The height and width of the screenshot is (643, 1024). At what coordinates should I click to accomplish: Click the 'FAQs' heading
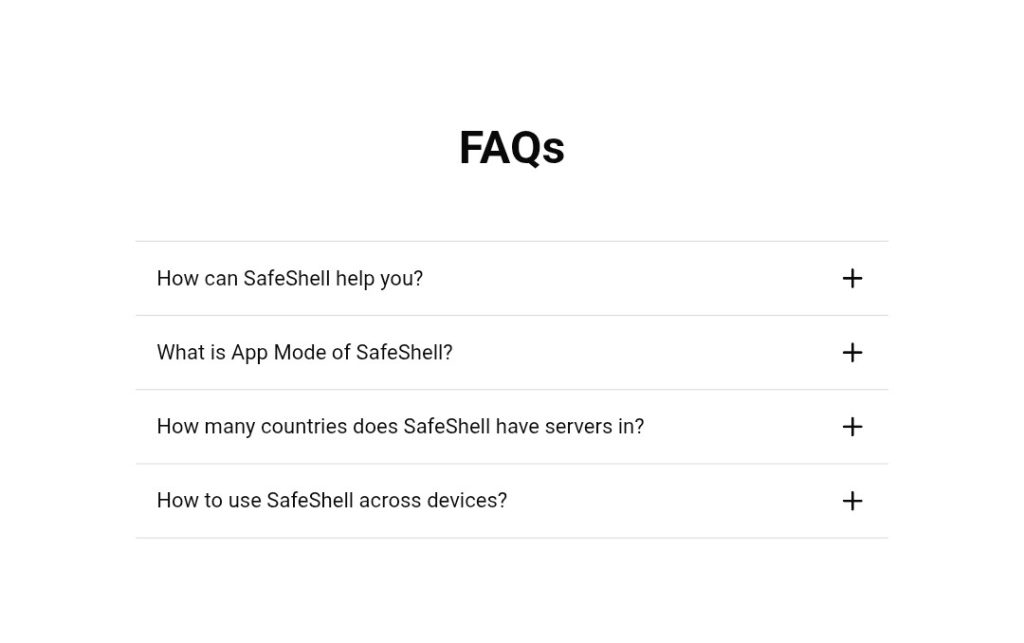pyautogui.click(x=511, y=148)
